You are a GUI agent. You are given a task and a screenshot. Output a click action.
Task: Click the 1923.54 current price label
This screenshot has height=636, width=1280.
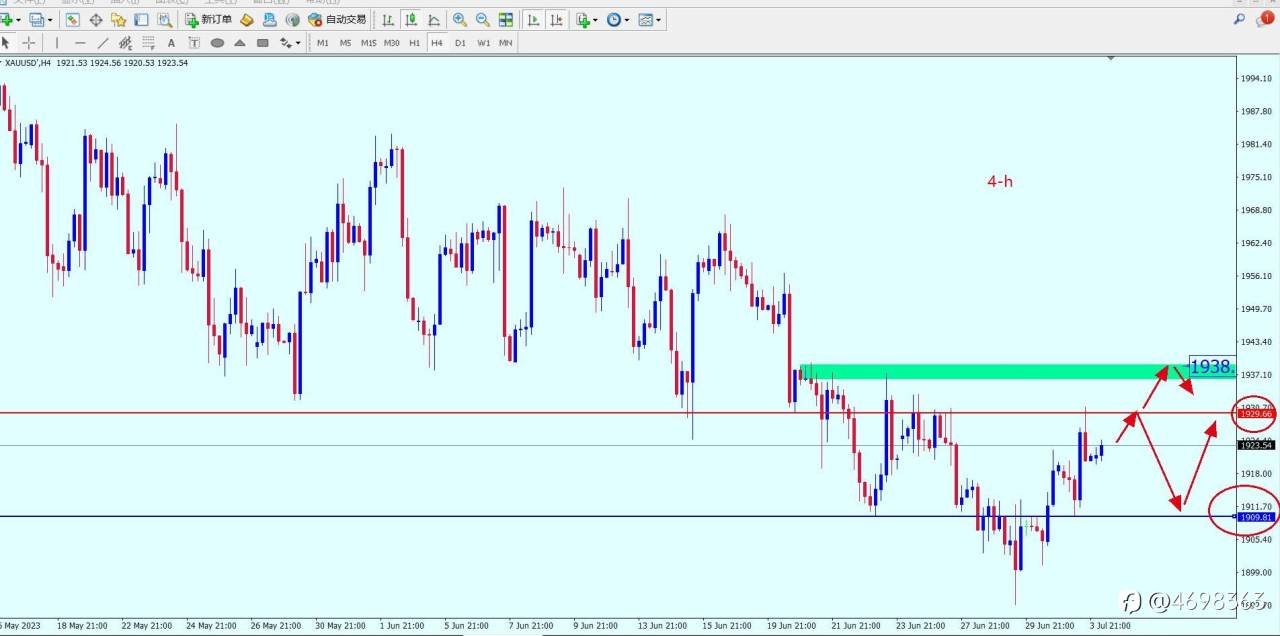[x=1255, y=446]
